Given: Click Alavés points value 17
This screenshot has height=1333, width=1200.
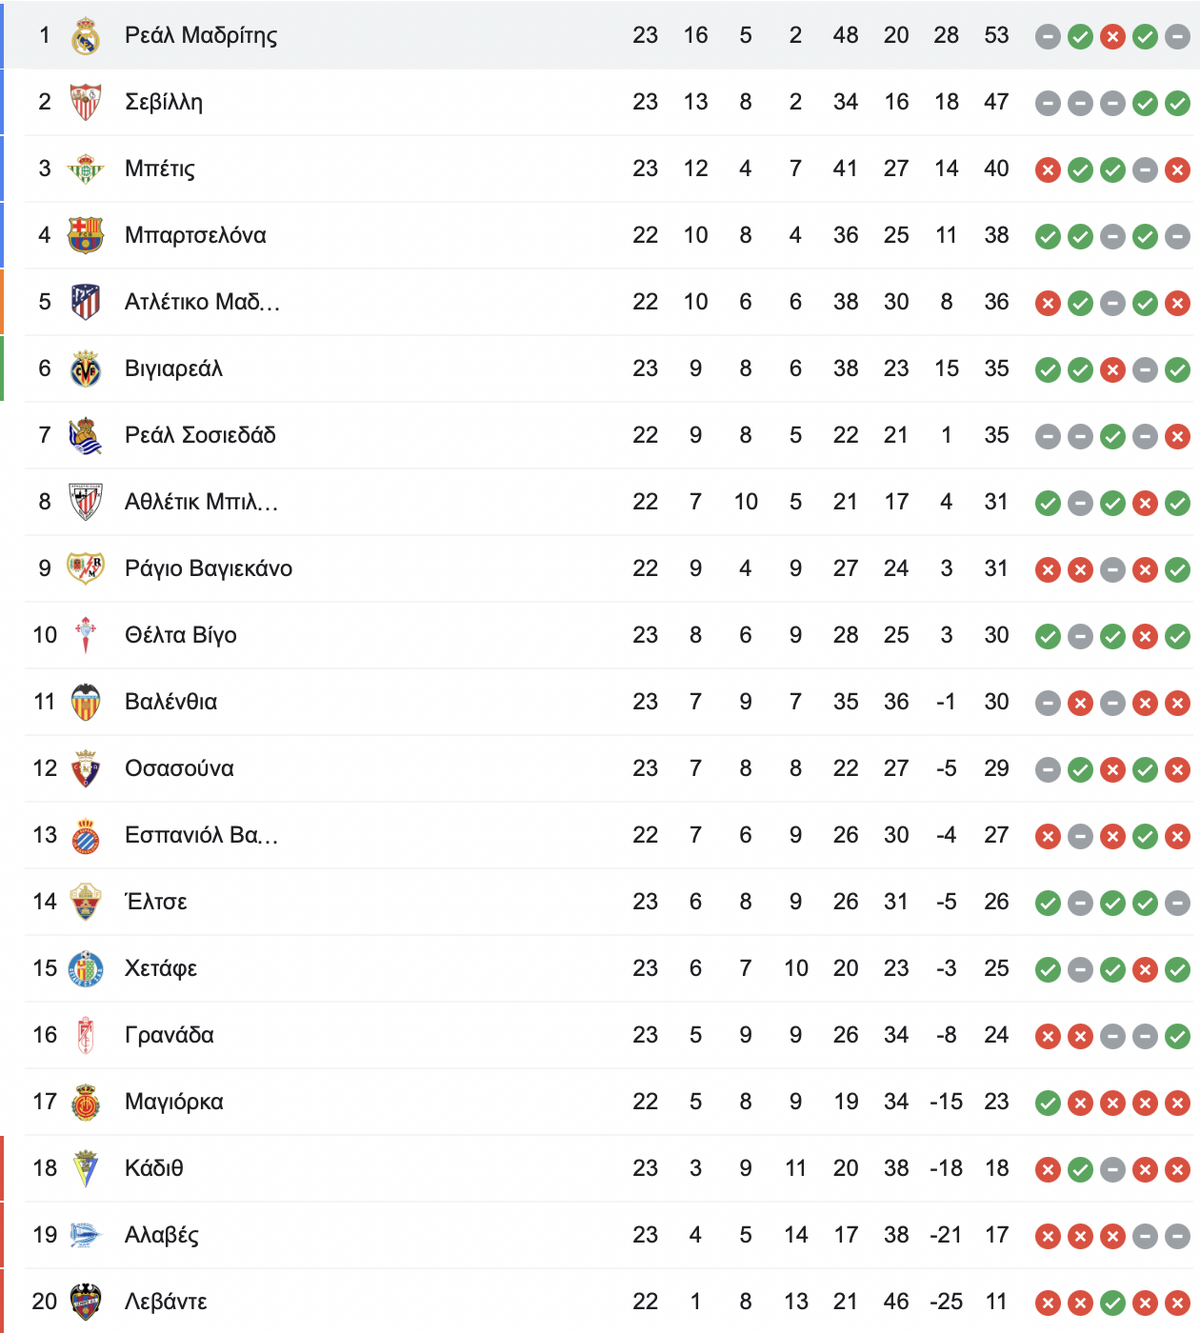Looking at the screenshot, I should 996,1235.
